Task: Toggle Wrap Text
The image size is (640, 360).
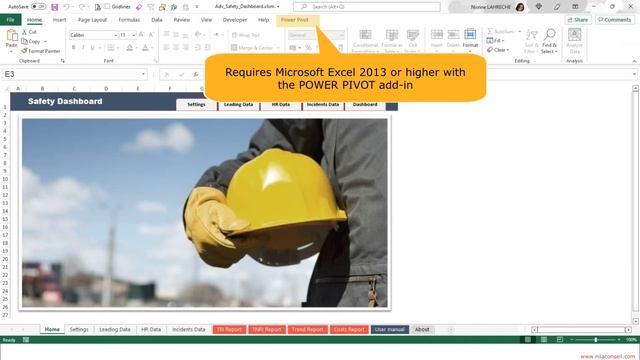Action: (246, 35)
